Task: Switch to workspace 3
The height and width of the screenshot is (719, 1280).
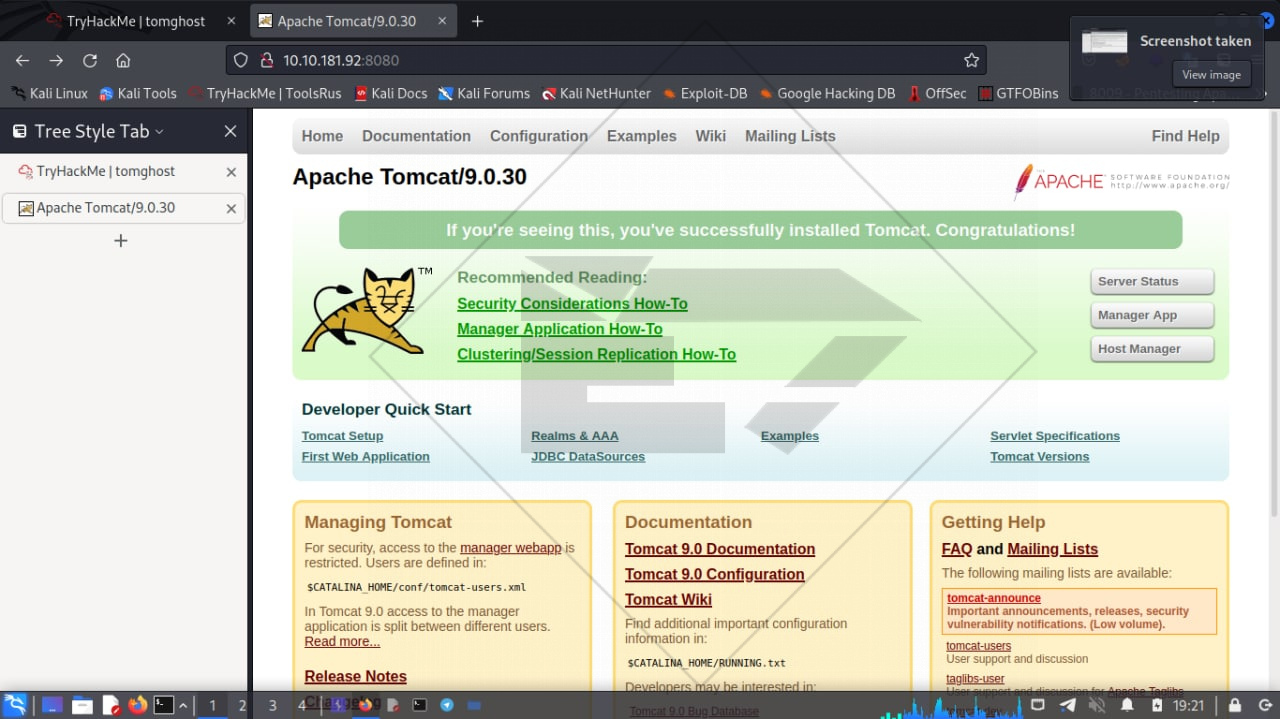Action: tap(272, 705)
